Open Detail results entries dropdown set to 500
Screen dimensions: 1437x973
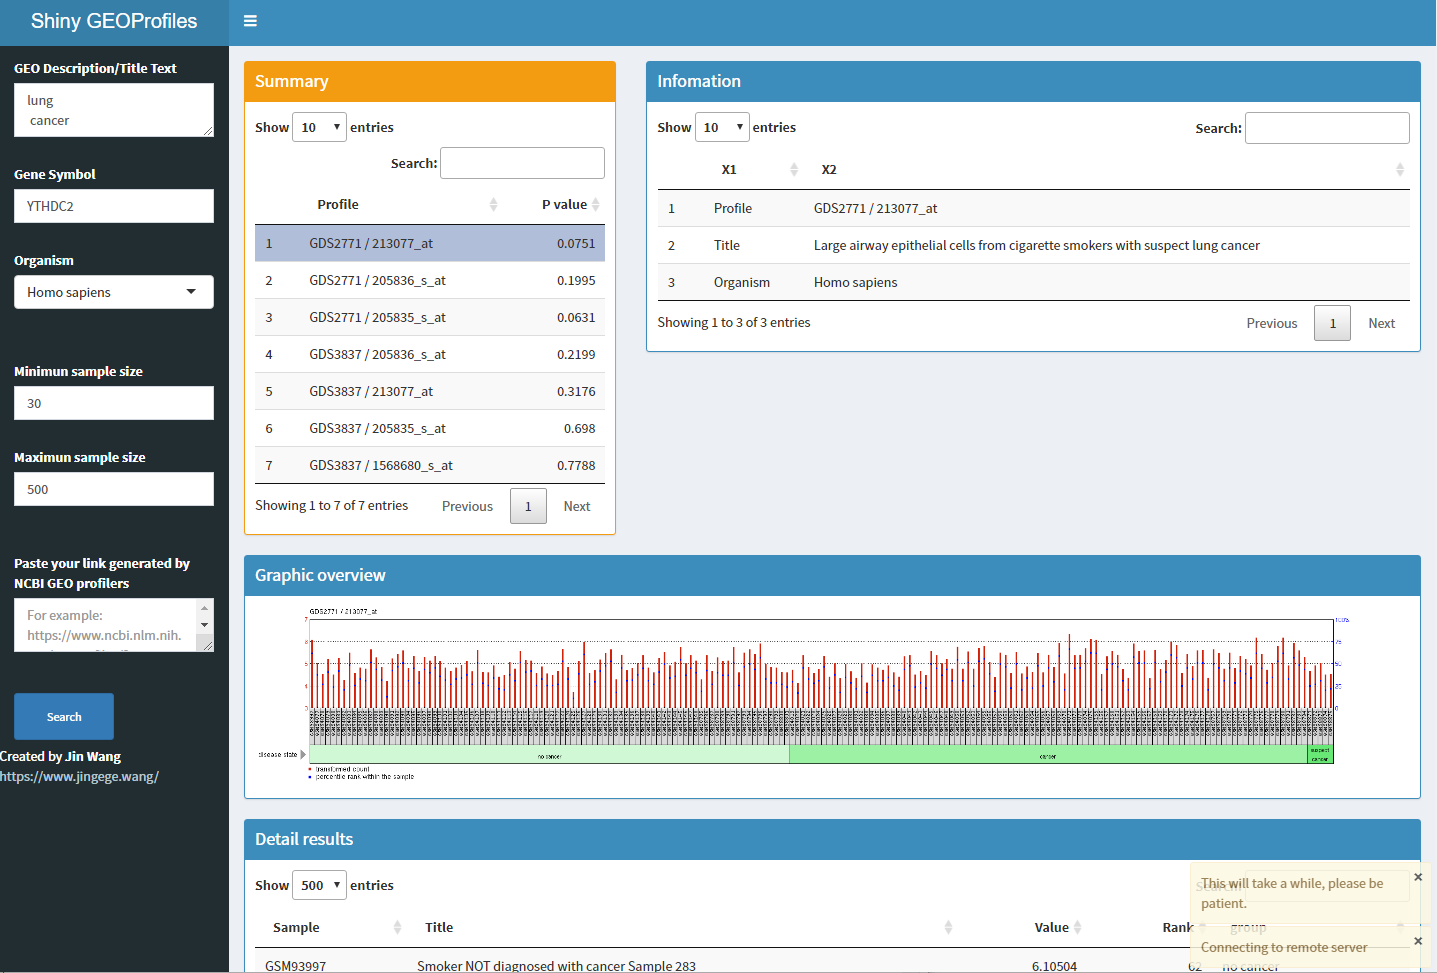coord(319,885)
